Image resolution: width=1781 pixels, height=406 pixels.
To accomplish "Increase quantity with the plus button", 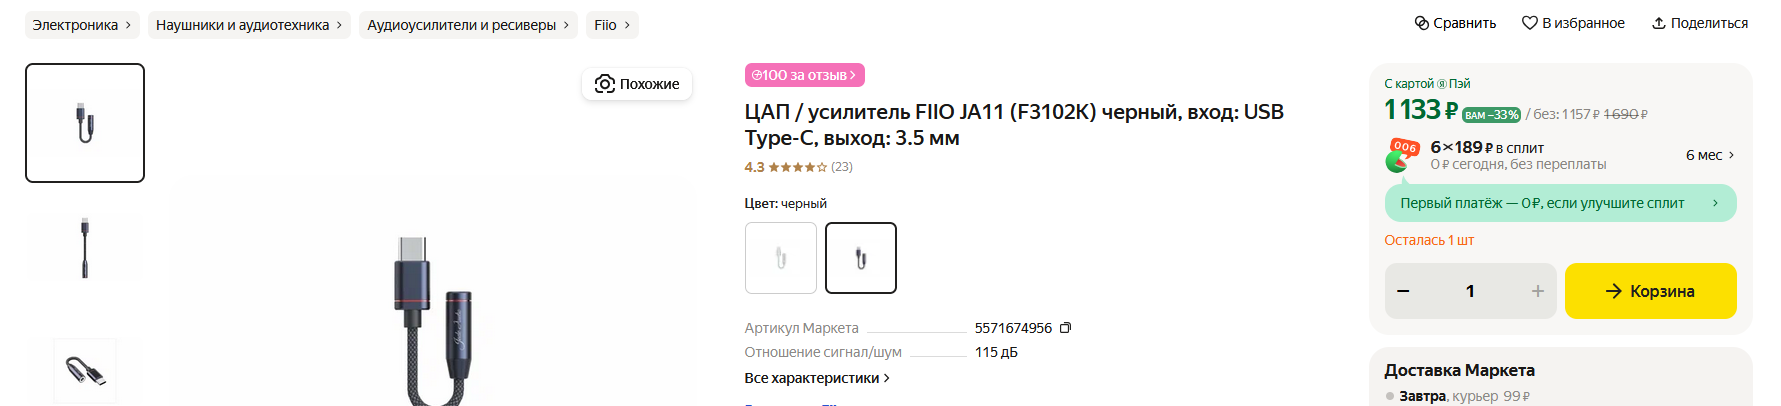I will (x=1537, y=291).
